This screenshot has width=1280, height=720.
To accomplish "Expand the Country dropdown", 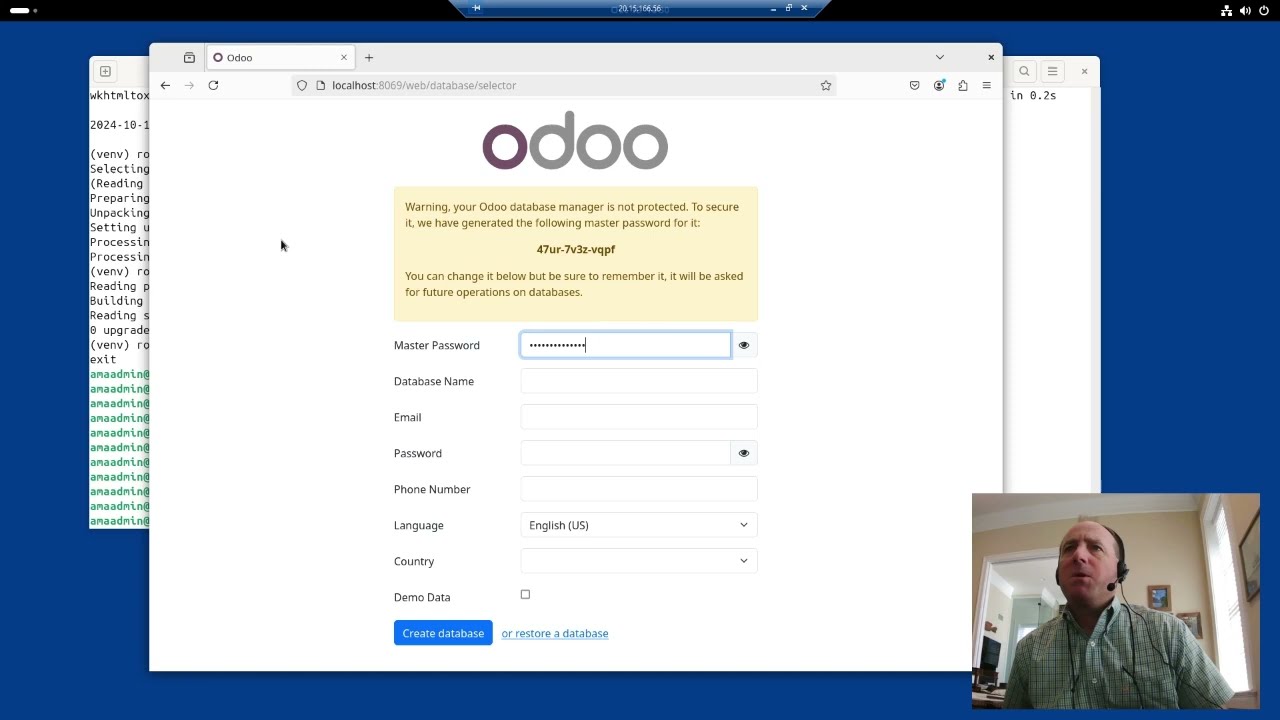I will [639, 561].
